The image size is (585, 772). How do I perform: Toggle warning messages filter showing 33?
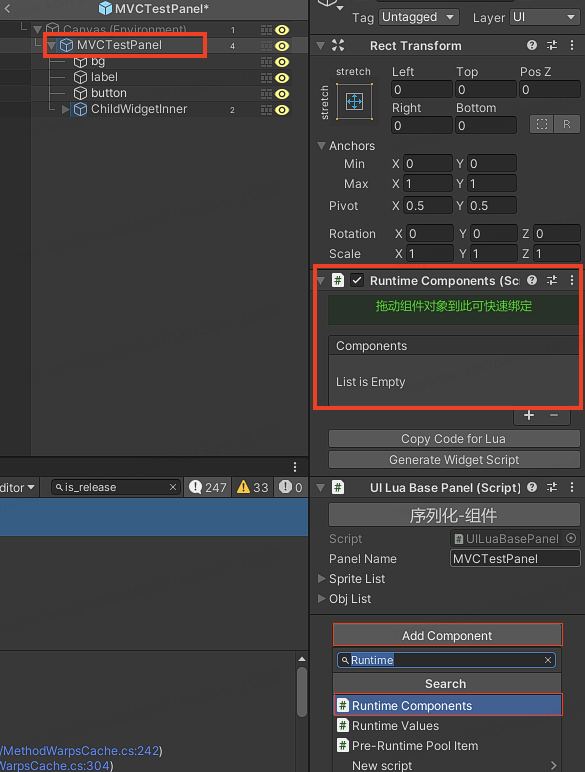tap(253, 487)
